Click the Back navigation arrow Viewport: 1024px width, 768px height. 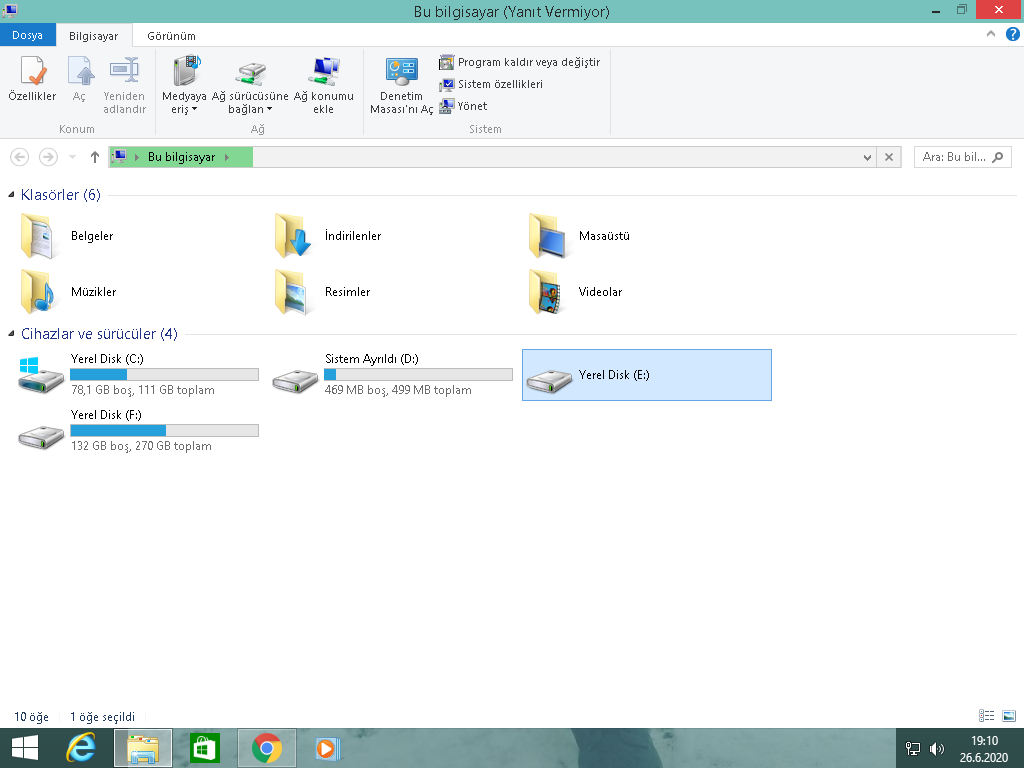(x=20, y=157)
